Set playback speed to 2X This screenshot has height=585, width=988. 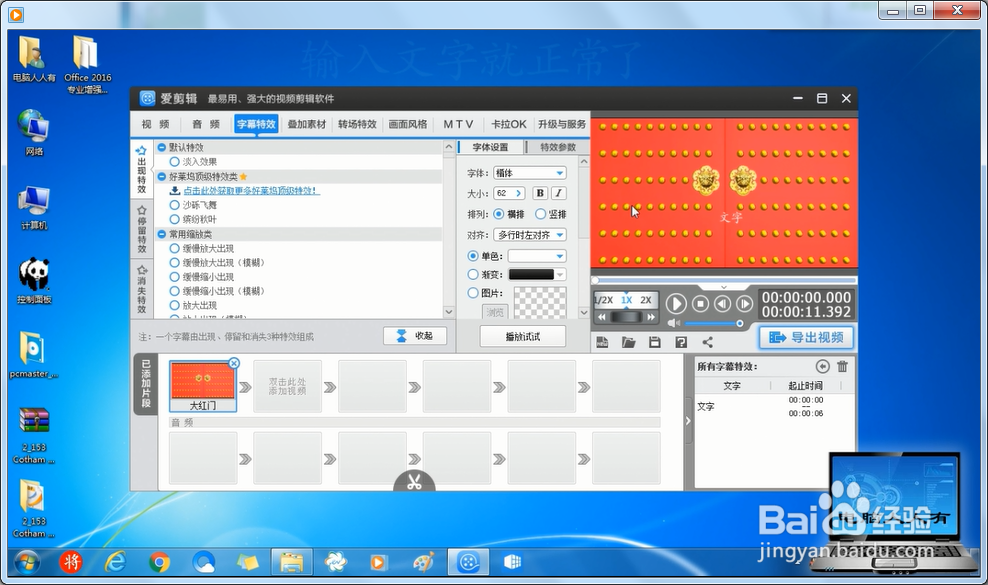(x=646, y=300)
